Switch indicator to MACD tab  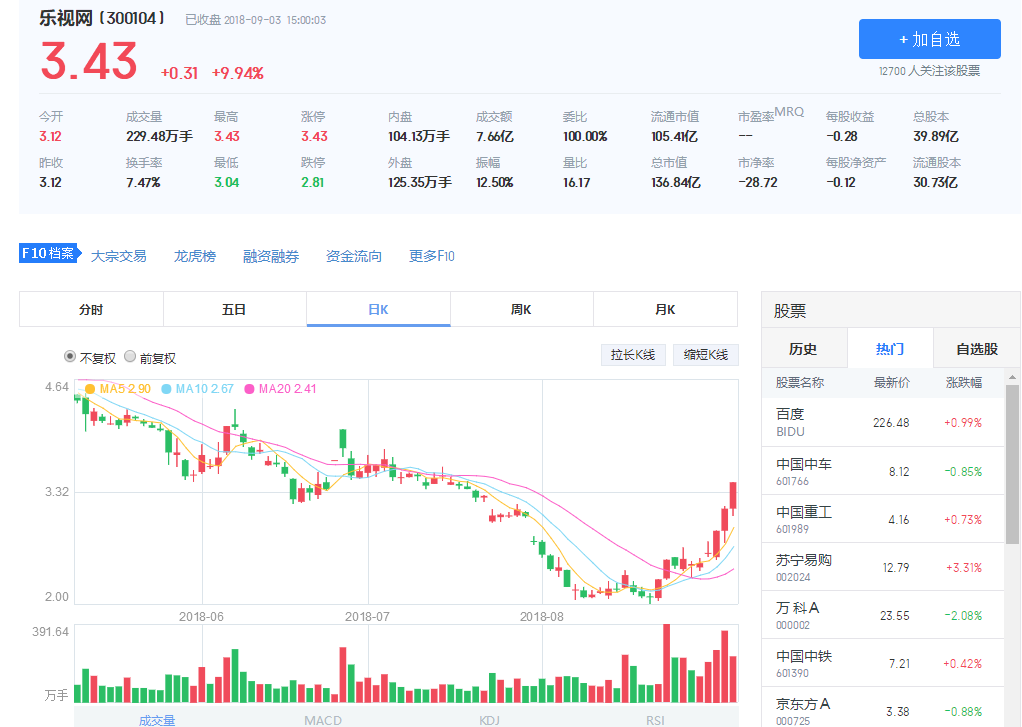tap(323, 720)
